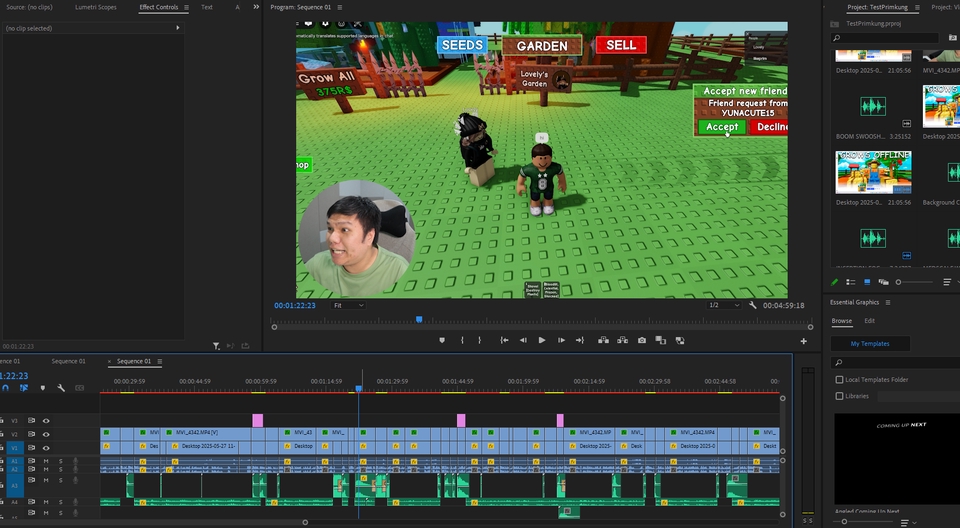Open Essential Graphics panel menu
Screen dimensions: 960x528
pyautogui.click(x=888, y=302)
